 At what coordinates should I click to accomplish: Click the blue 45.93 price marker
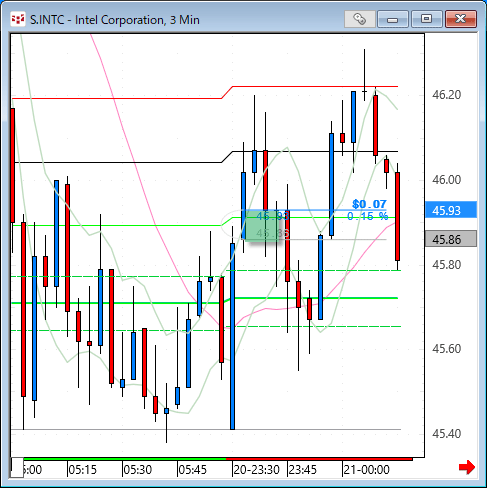click(451, 210)
